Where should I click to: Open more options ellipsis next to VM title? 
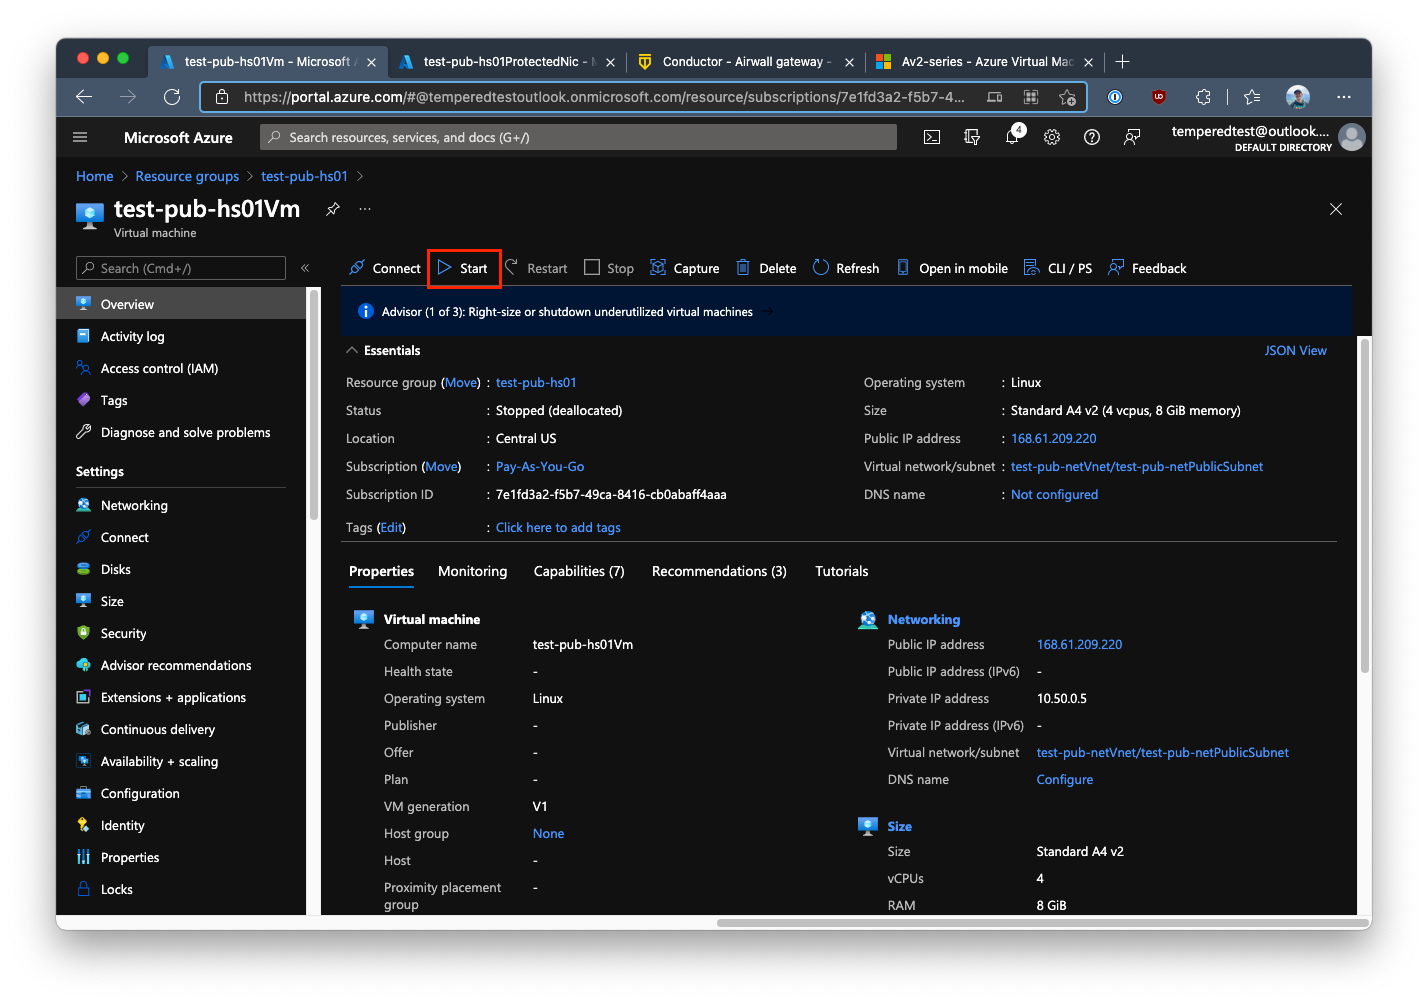(365, 209)
